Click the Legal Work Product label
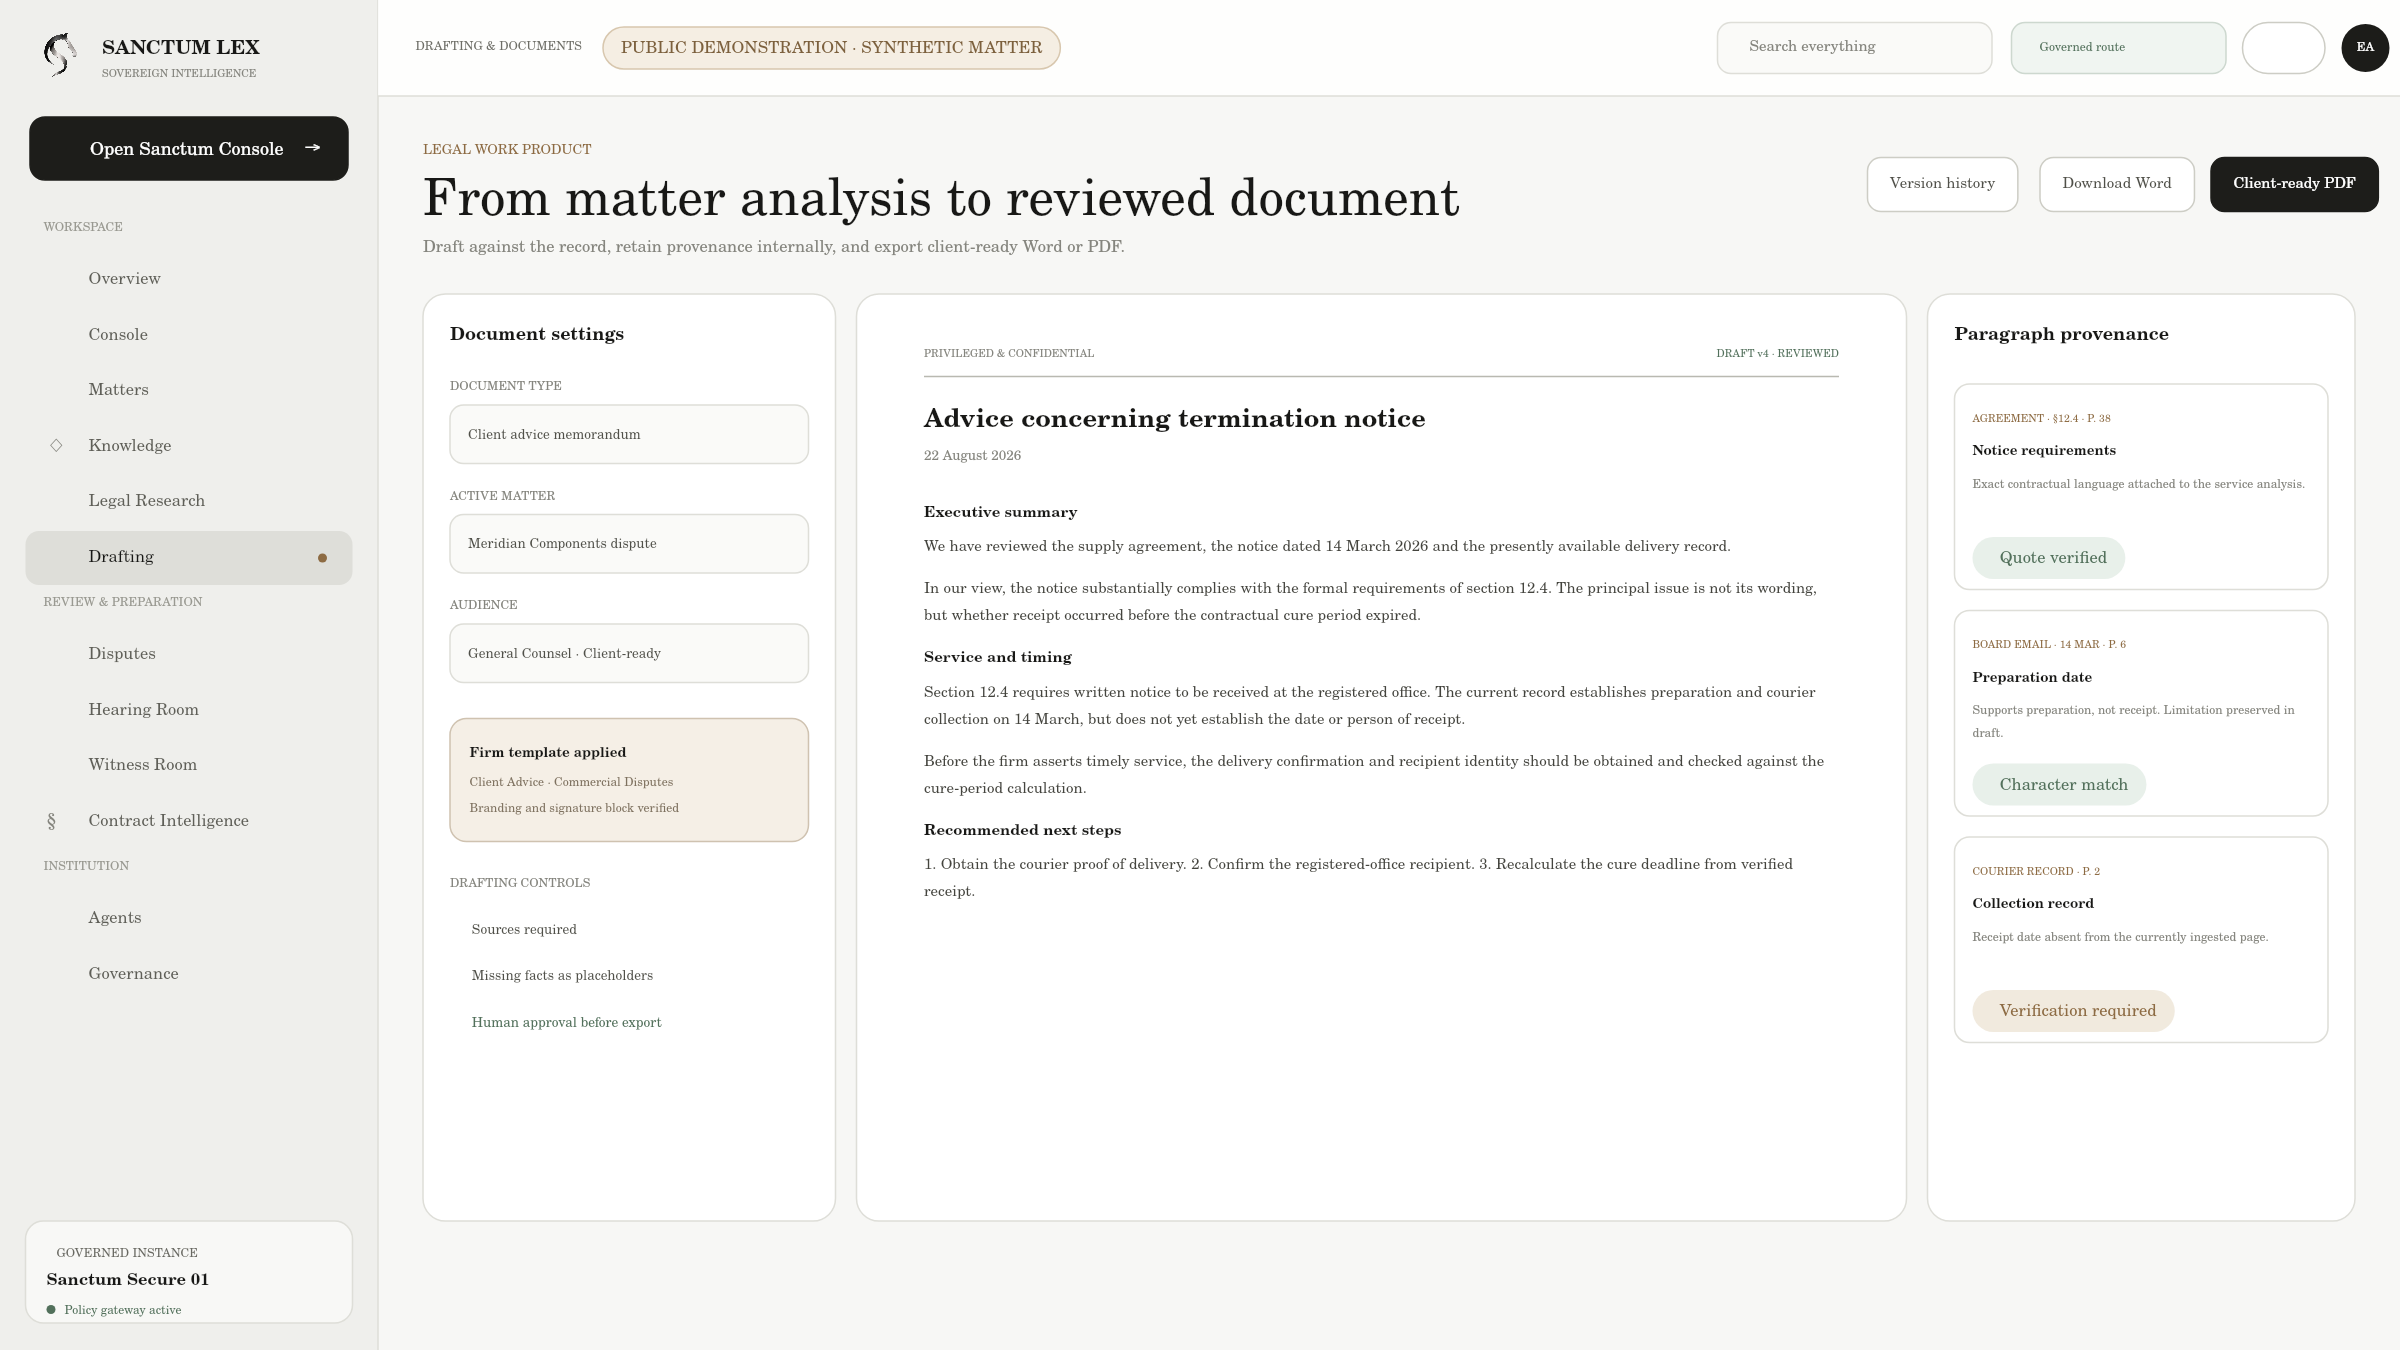 pyautogui.click(x=506, y=150)
